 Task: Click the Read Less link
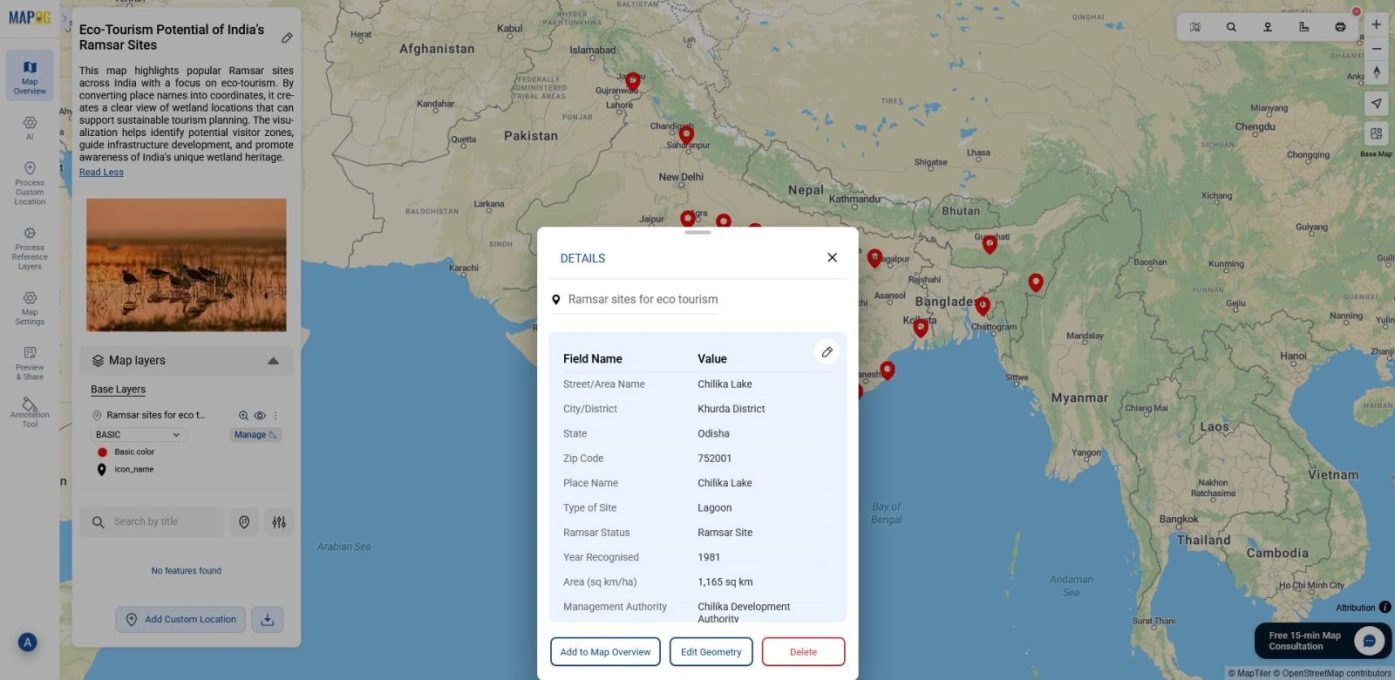click(101, 172)
